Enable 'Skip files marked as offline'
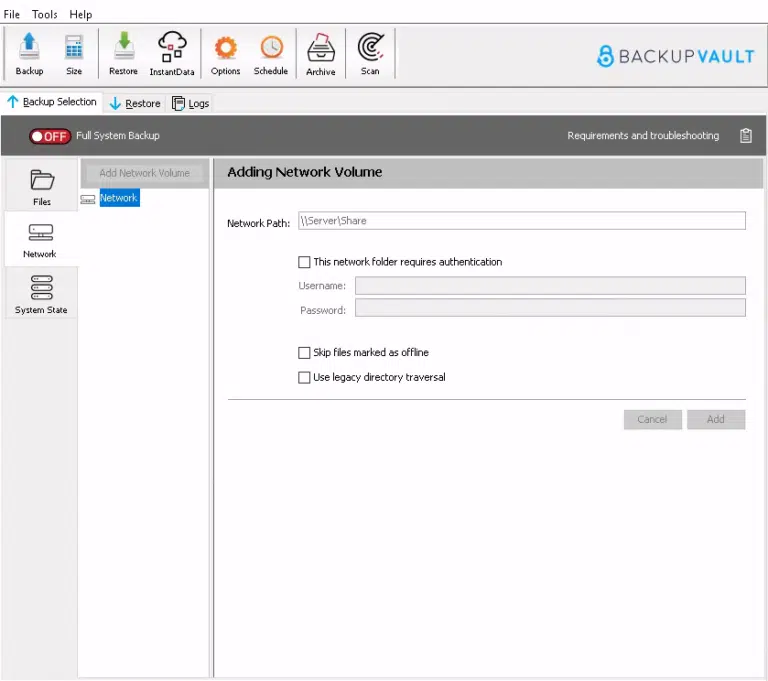This screenshot has width=768, height=681. (304, 353)
